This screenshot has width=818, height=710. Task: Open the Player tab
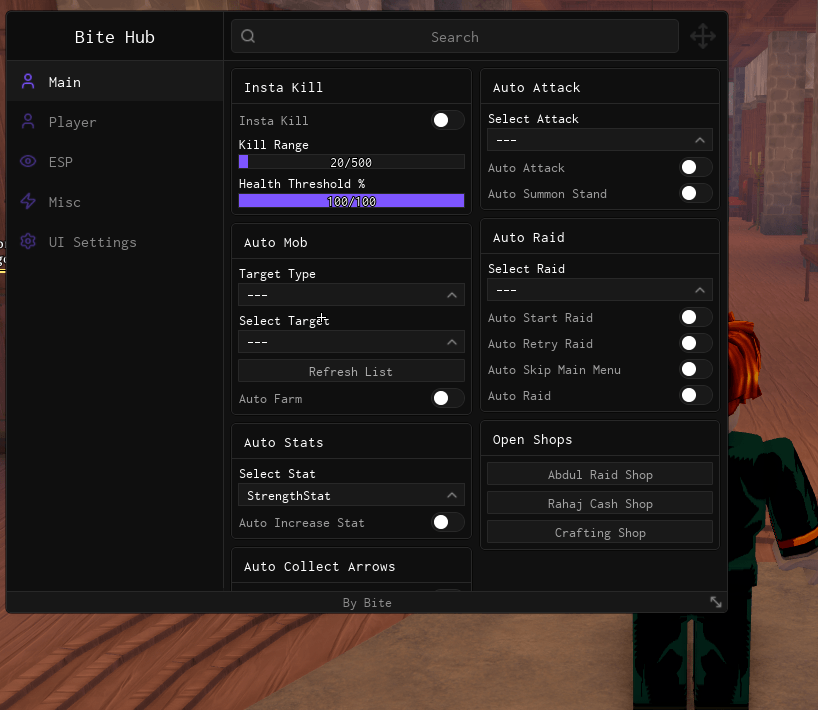(x=115, y=122)
